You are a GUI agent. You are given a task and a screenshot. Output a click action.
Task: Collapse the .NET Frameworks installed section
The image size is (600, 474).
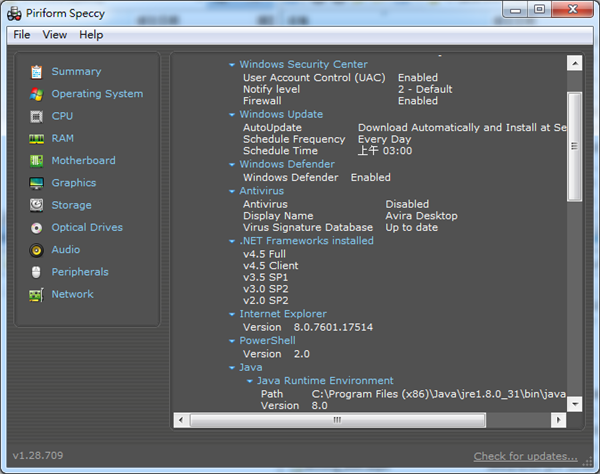click(232, 241)
